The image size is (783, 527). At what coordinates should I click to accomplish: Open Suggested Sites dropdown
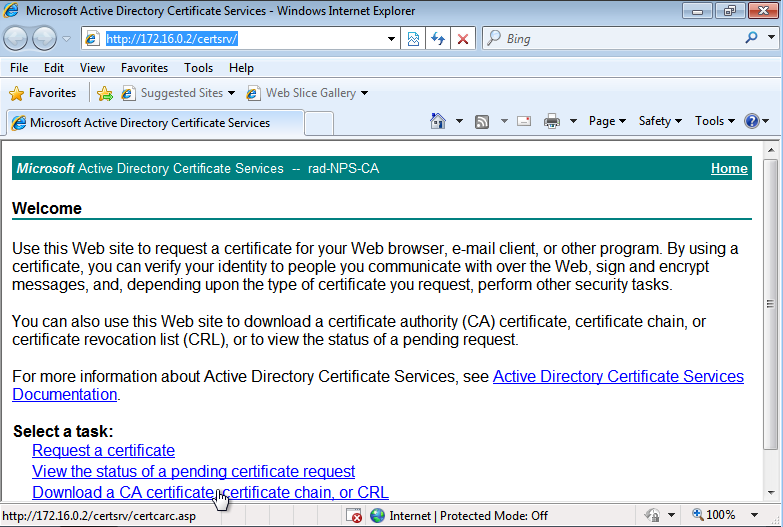tap(178, 93)
